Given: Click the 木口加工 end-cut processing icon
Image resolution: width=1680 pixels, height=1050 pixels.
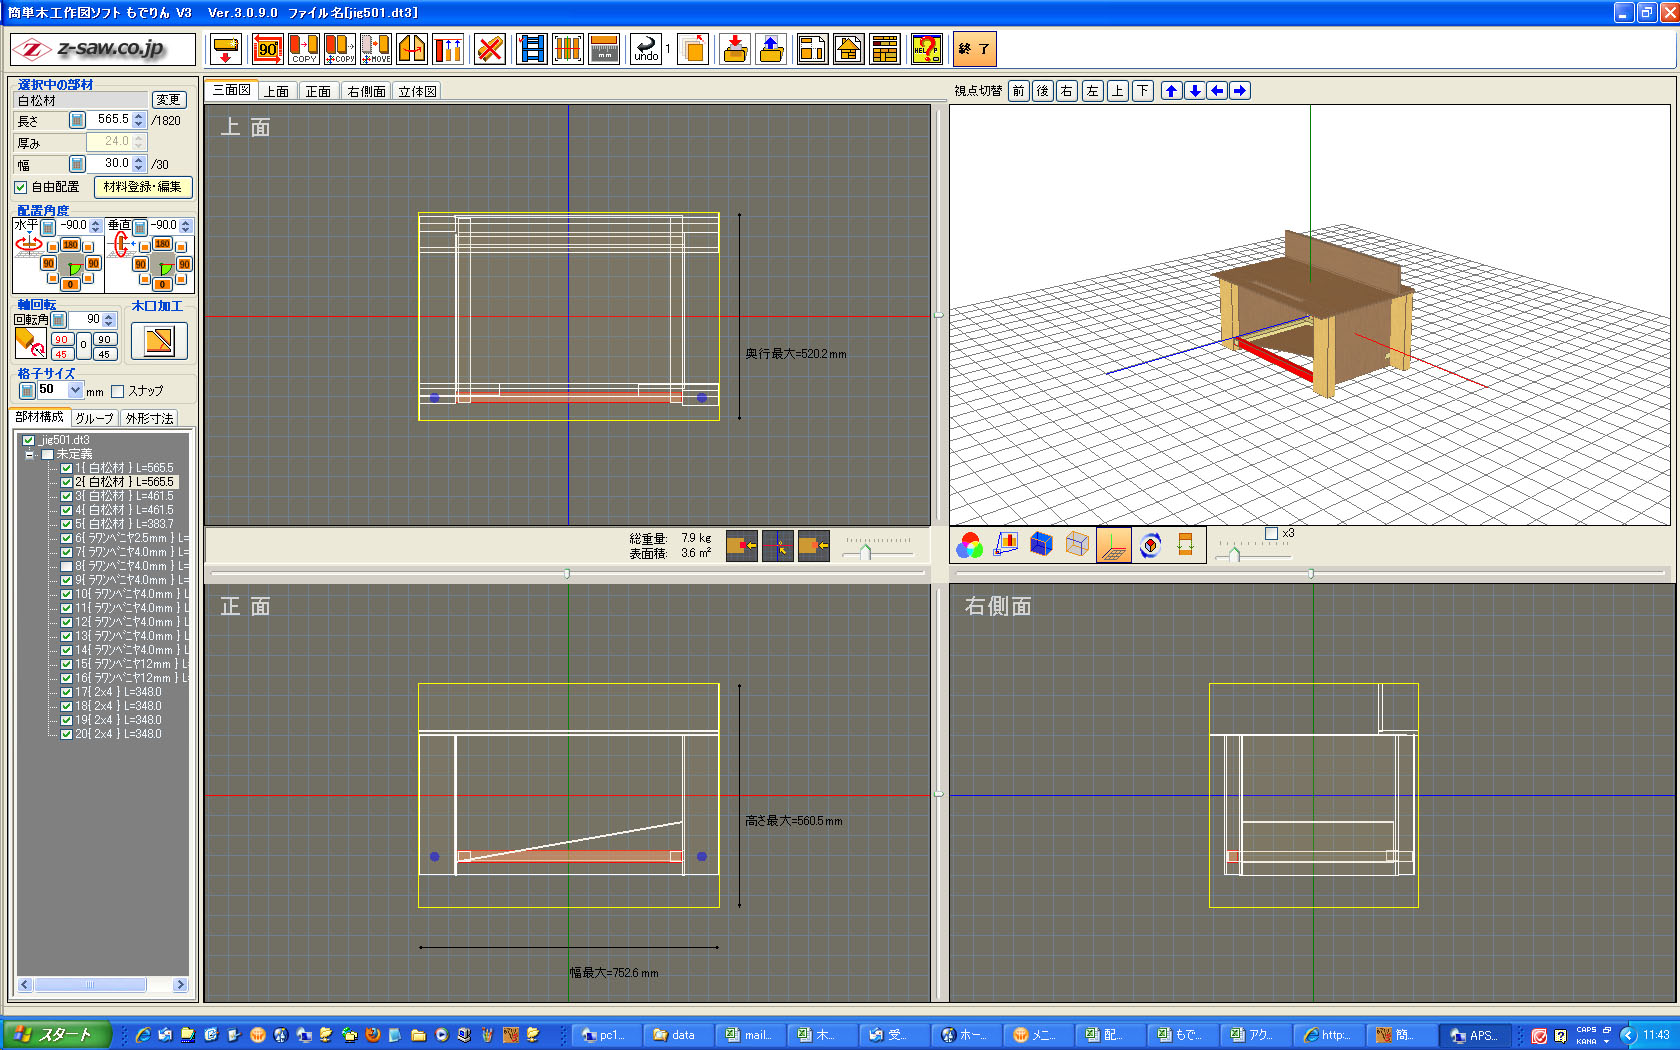Looking at the screenshot, I should (159, 341).
